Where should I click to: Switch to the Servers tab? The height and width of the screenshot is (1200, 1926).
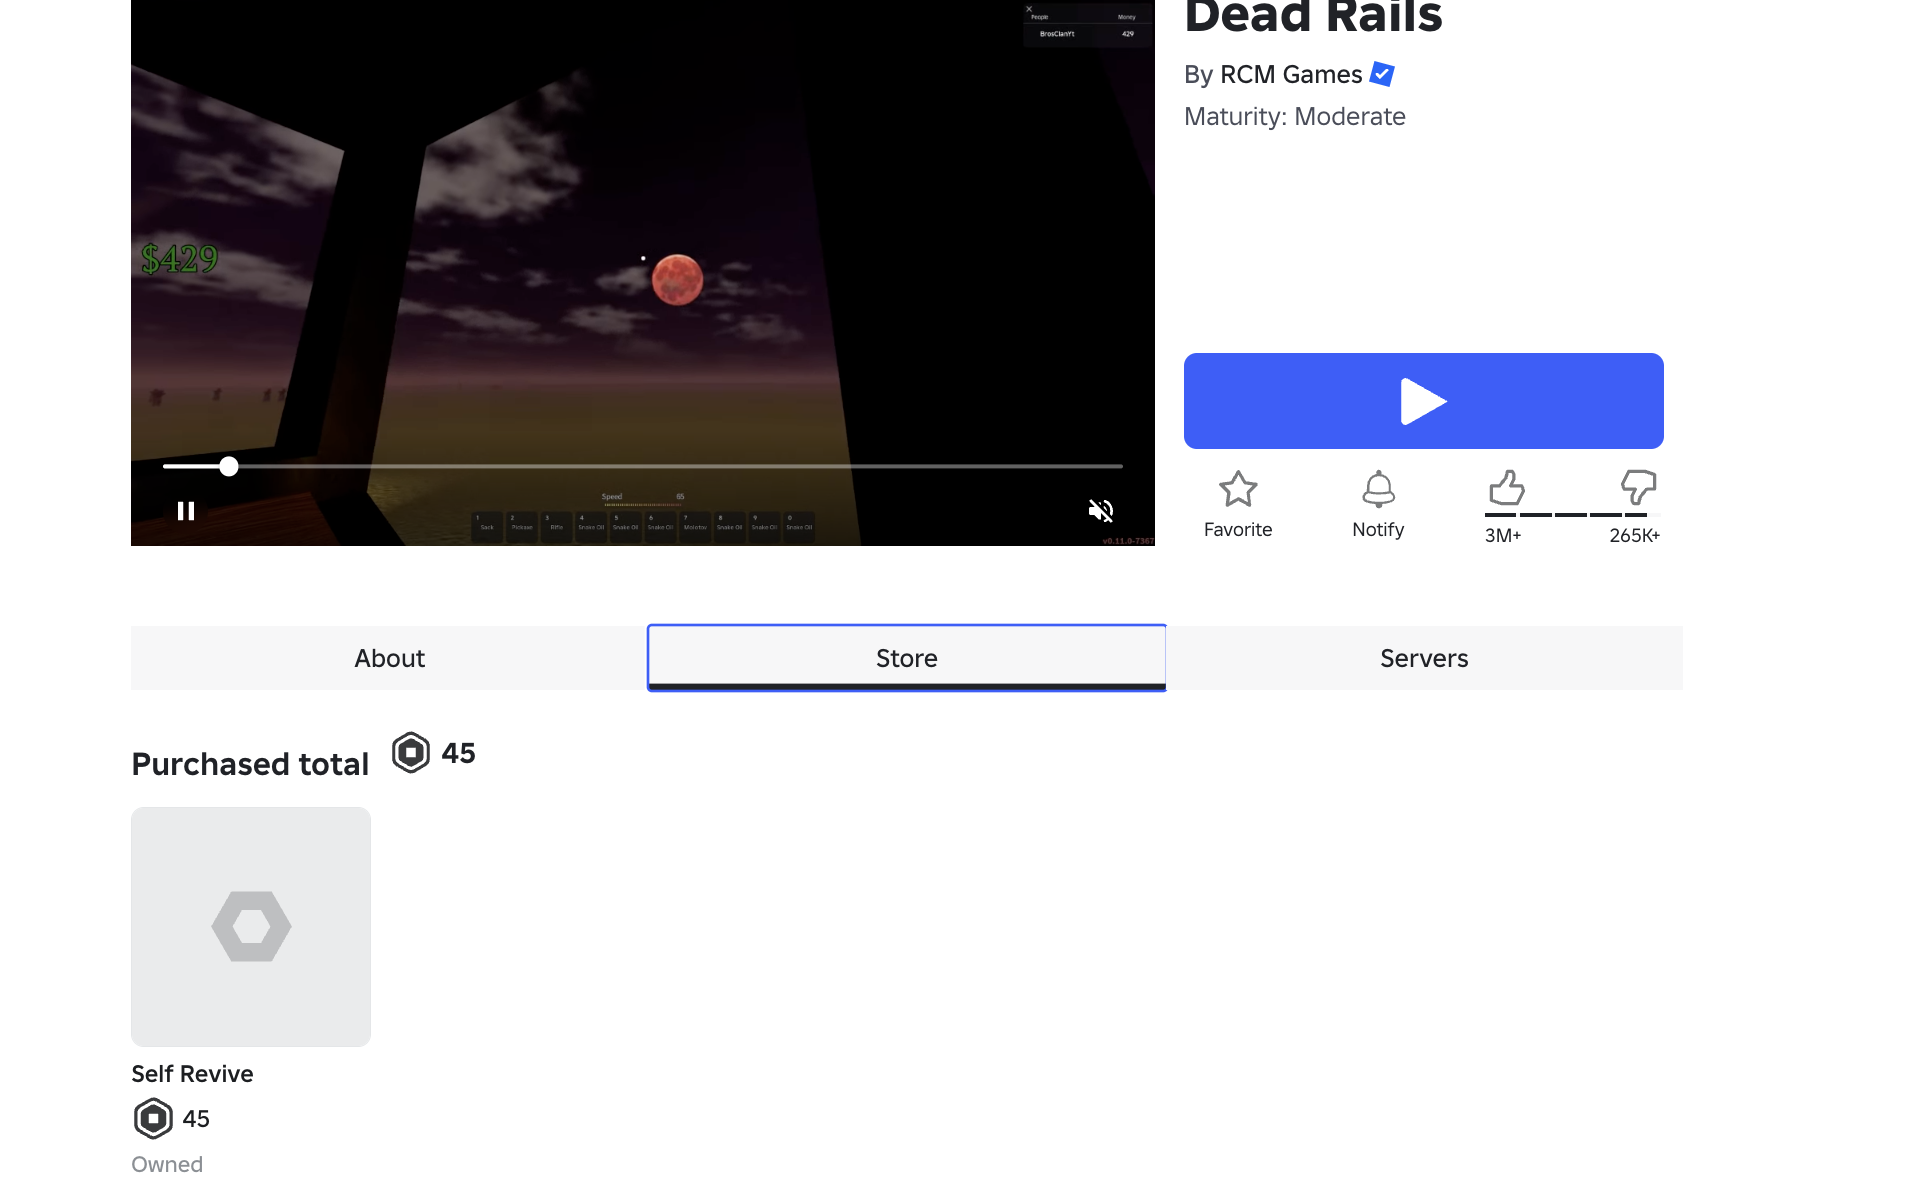[1424, 658]
